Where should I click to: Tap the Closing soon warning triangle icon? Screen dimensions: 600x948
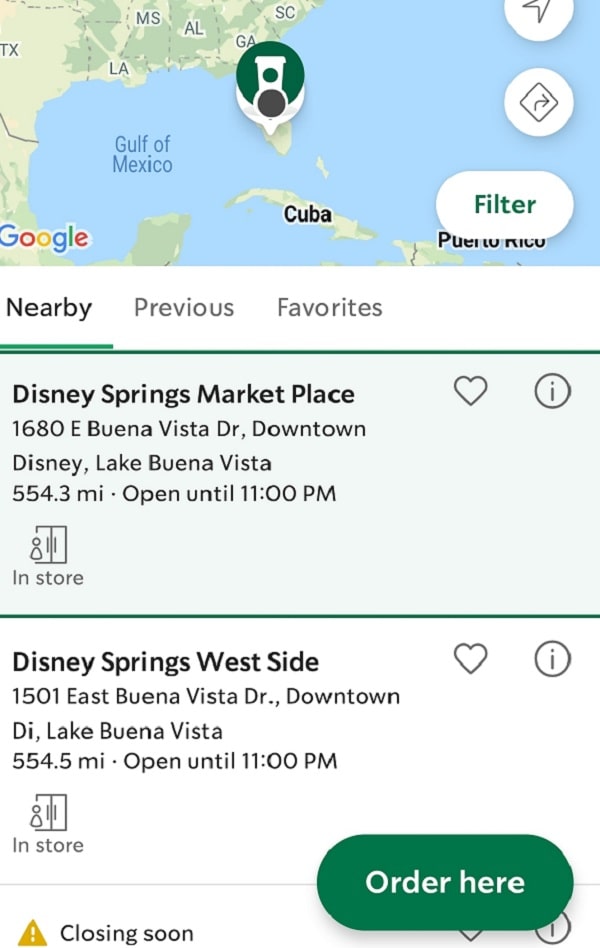click(32, 933)
